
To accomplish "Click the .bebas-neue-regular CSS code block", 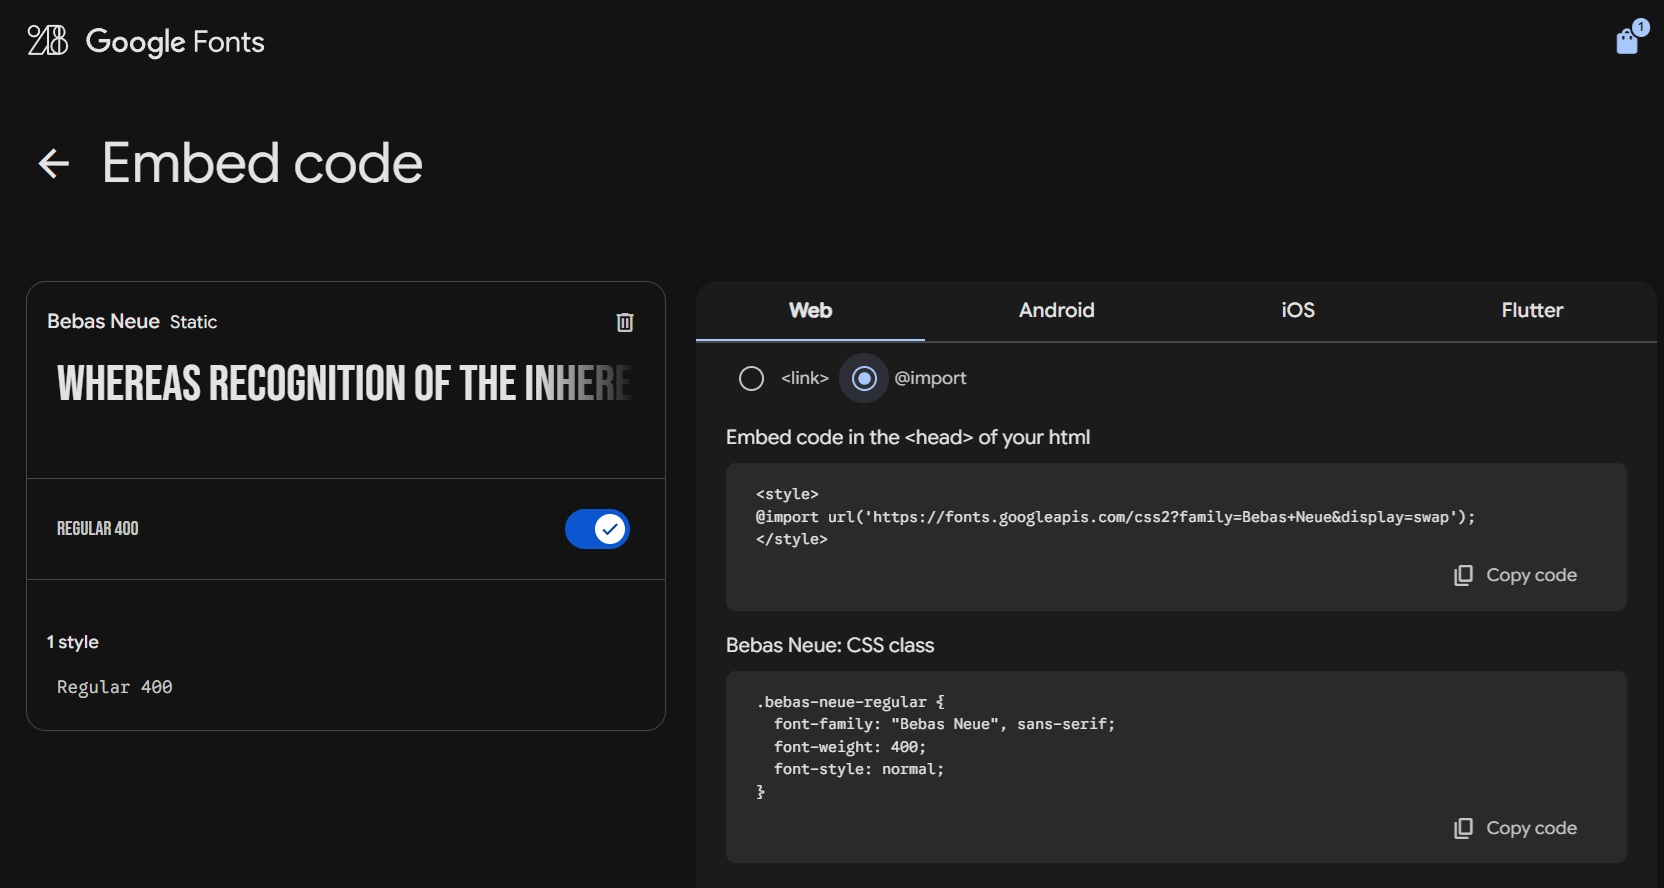I will [935, 746].
